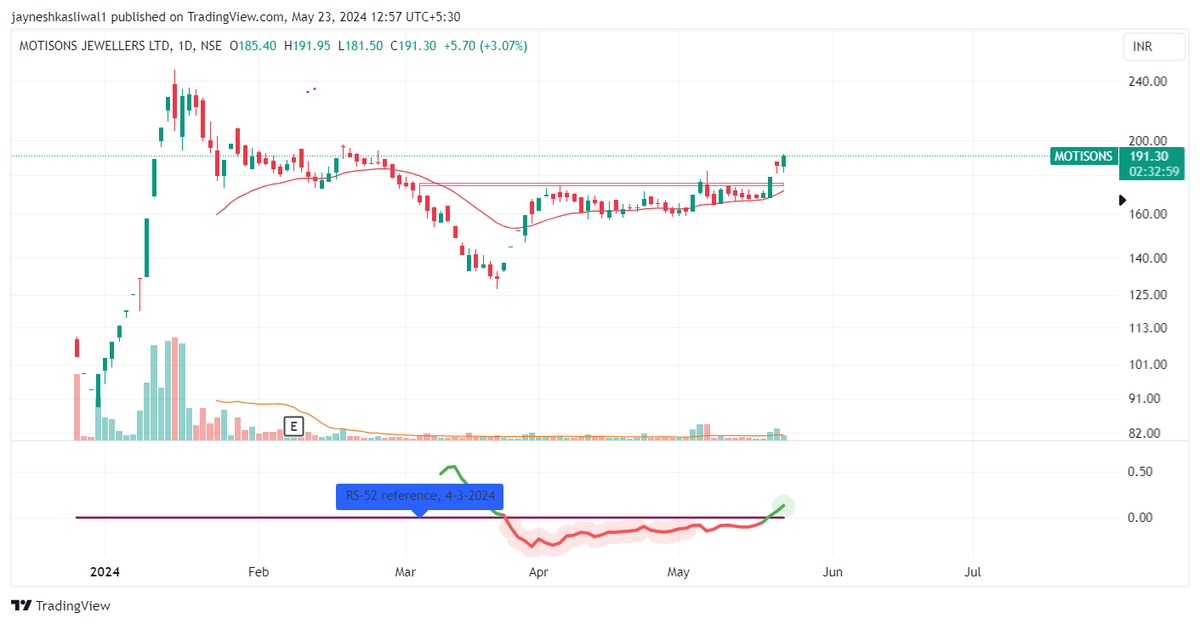
Task: Click the RS-52 reference, 4-3-2024 label
Action: [418, 497]
